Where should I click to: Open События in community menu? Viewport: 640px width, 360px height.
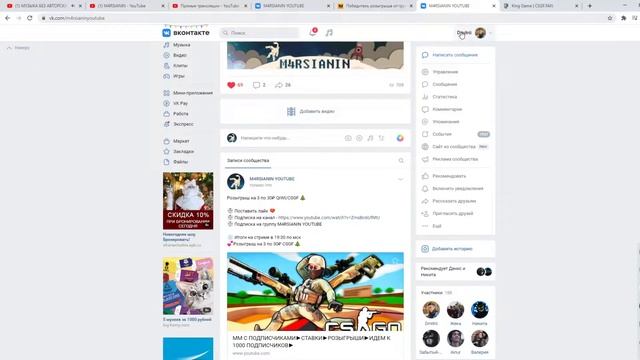tap(442, 134)
